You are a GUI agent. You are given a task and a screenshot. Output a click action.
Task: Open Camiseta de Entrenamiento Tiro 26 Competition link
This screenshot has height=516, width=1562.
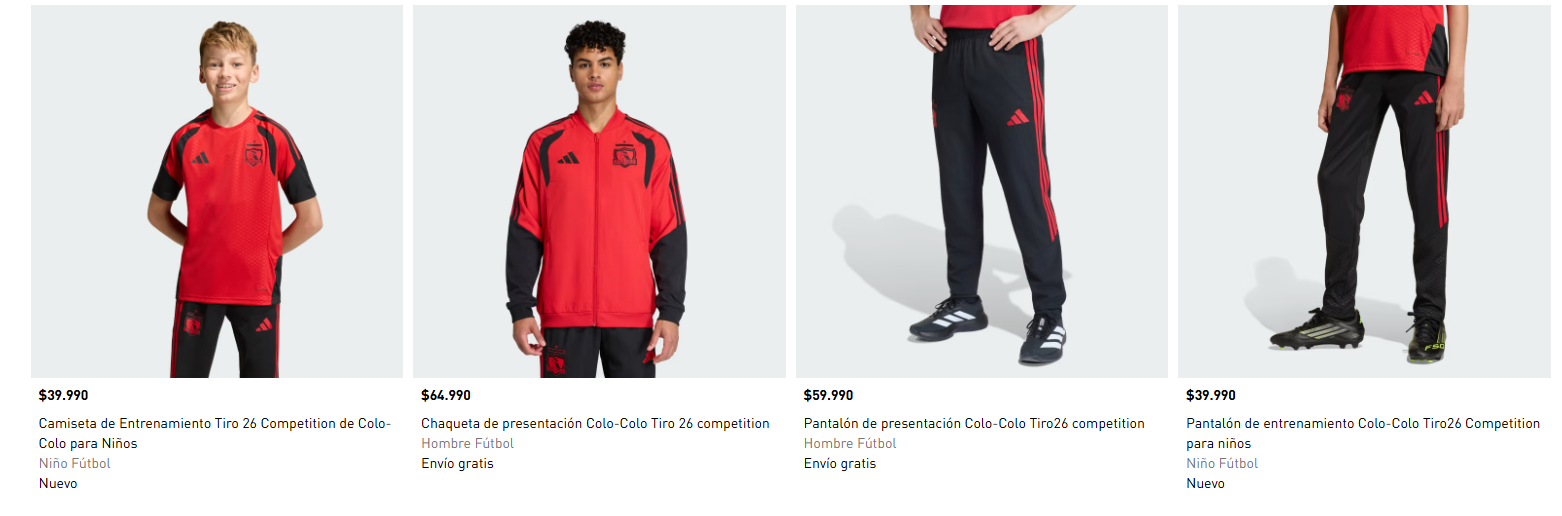tap(215, 433)
